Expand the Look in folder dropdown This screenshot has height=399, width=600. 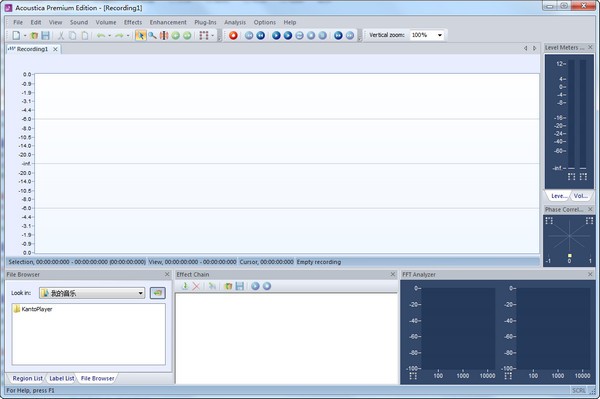[140, 293]
